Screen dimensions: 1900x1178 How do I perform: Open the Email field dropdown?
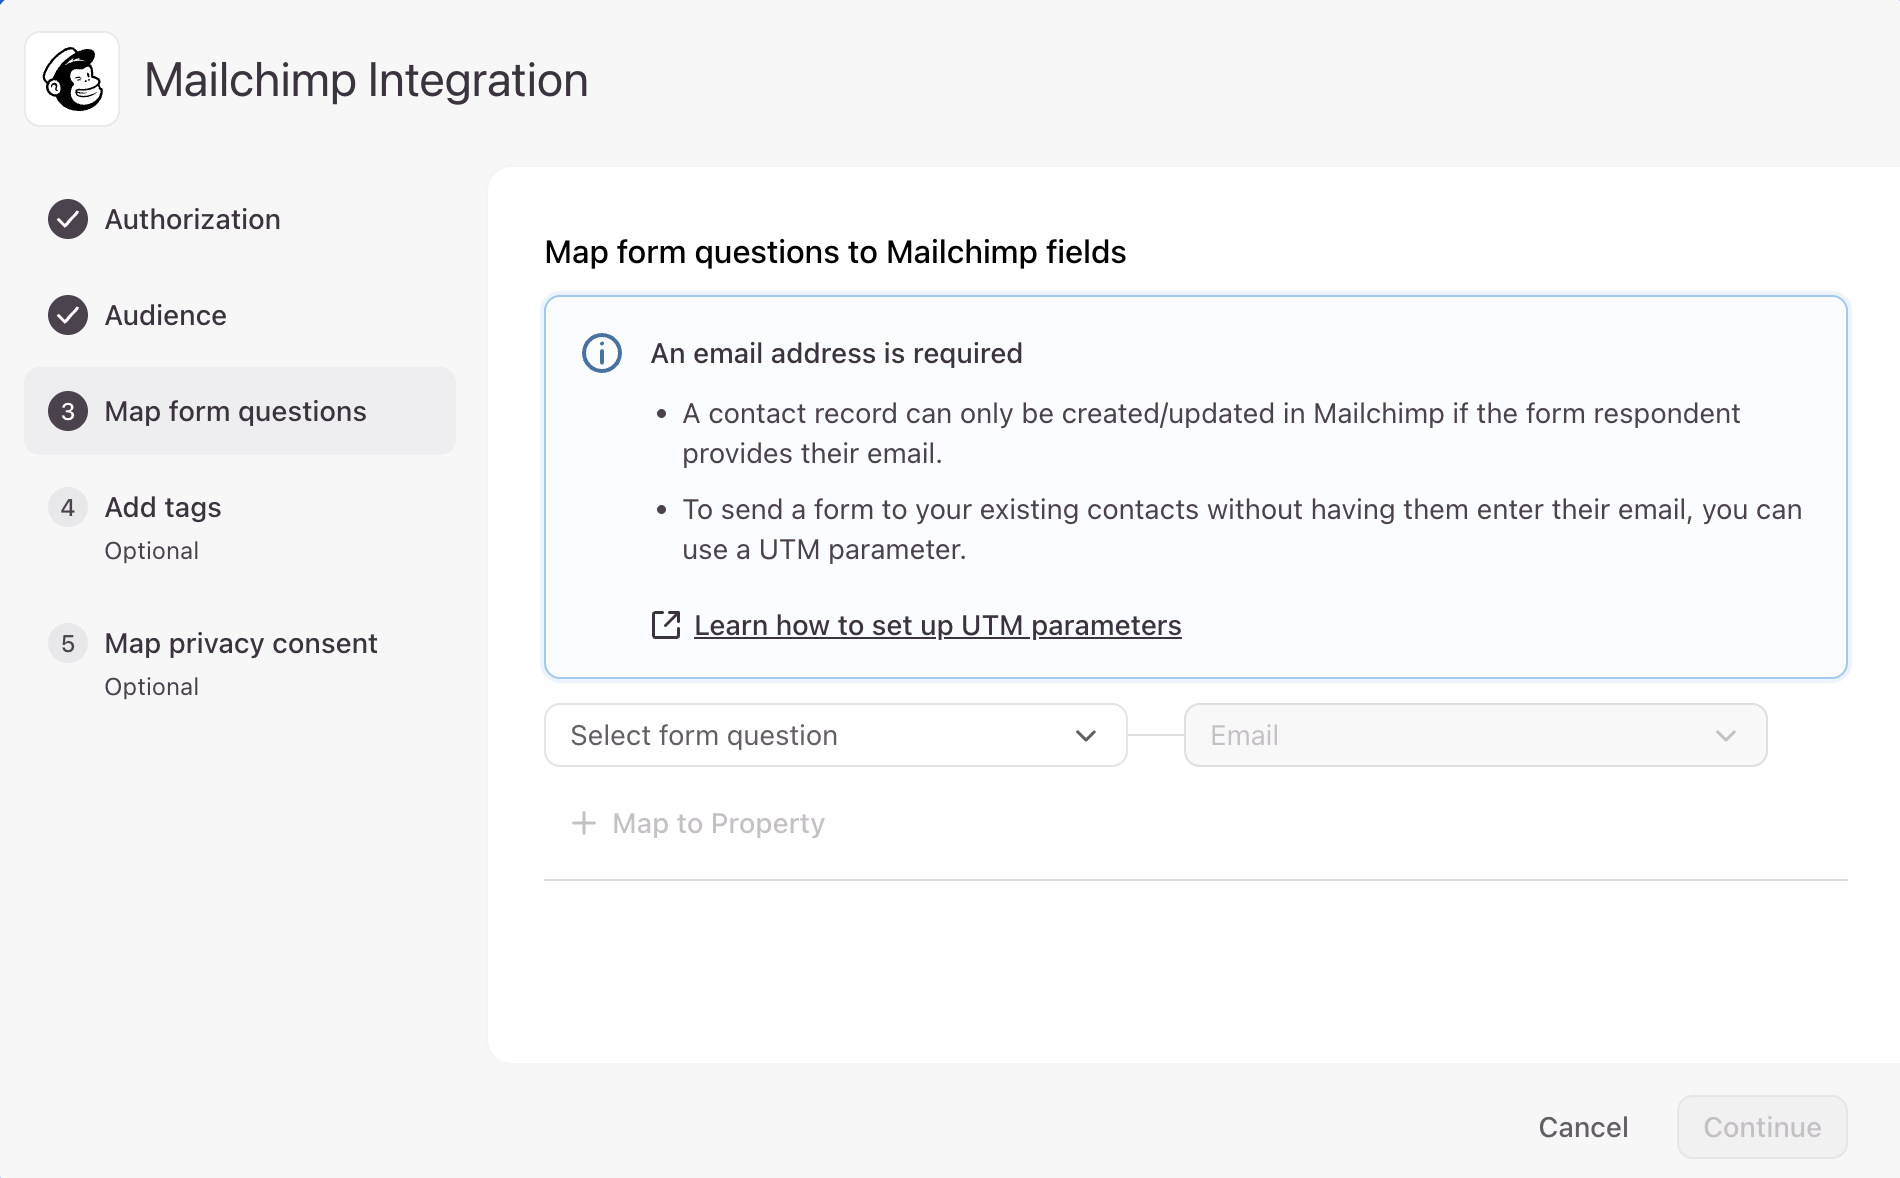(x=1476, y=735)
